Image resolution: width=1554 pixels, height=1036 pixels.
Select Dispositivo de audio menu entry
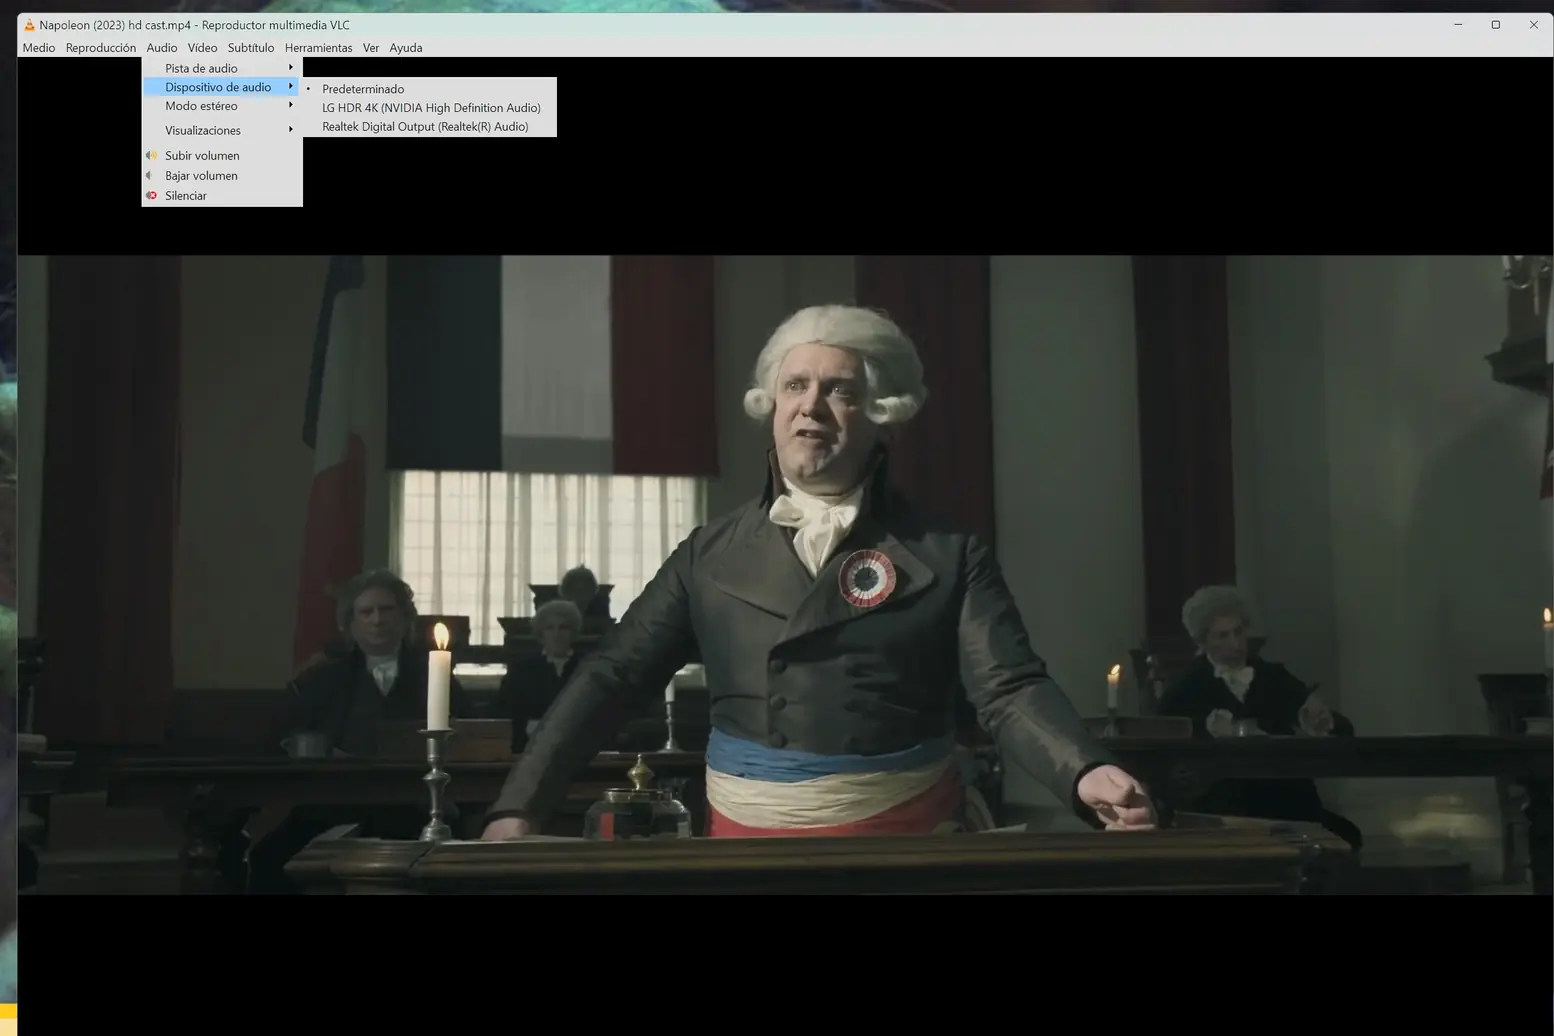point(222,87)
